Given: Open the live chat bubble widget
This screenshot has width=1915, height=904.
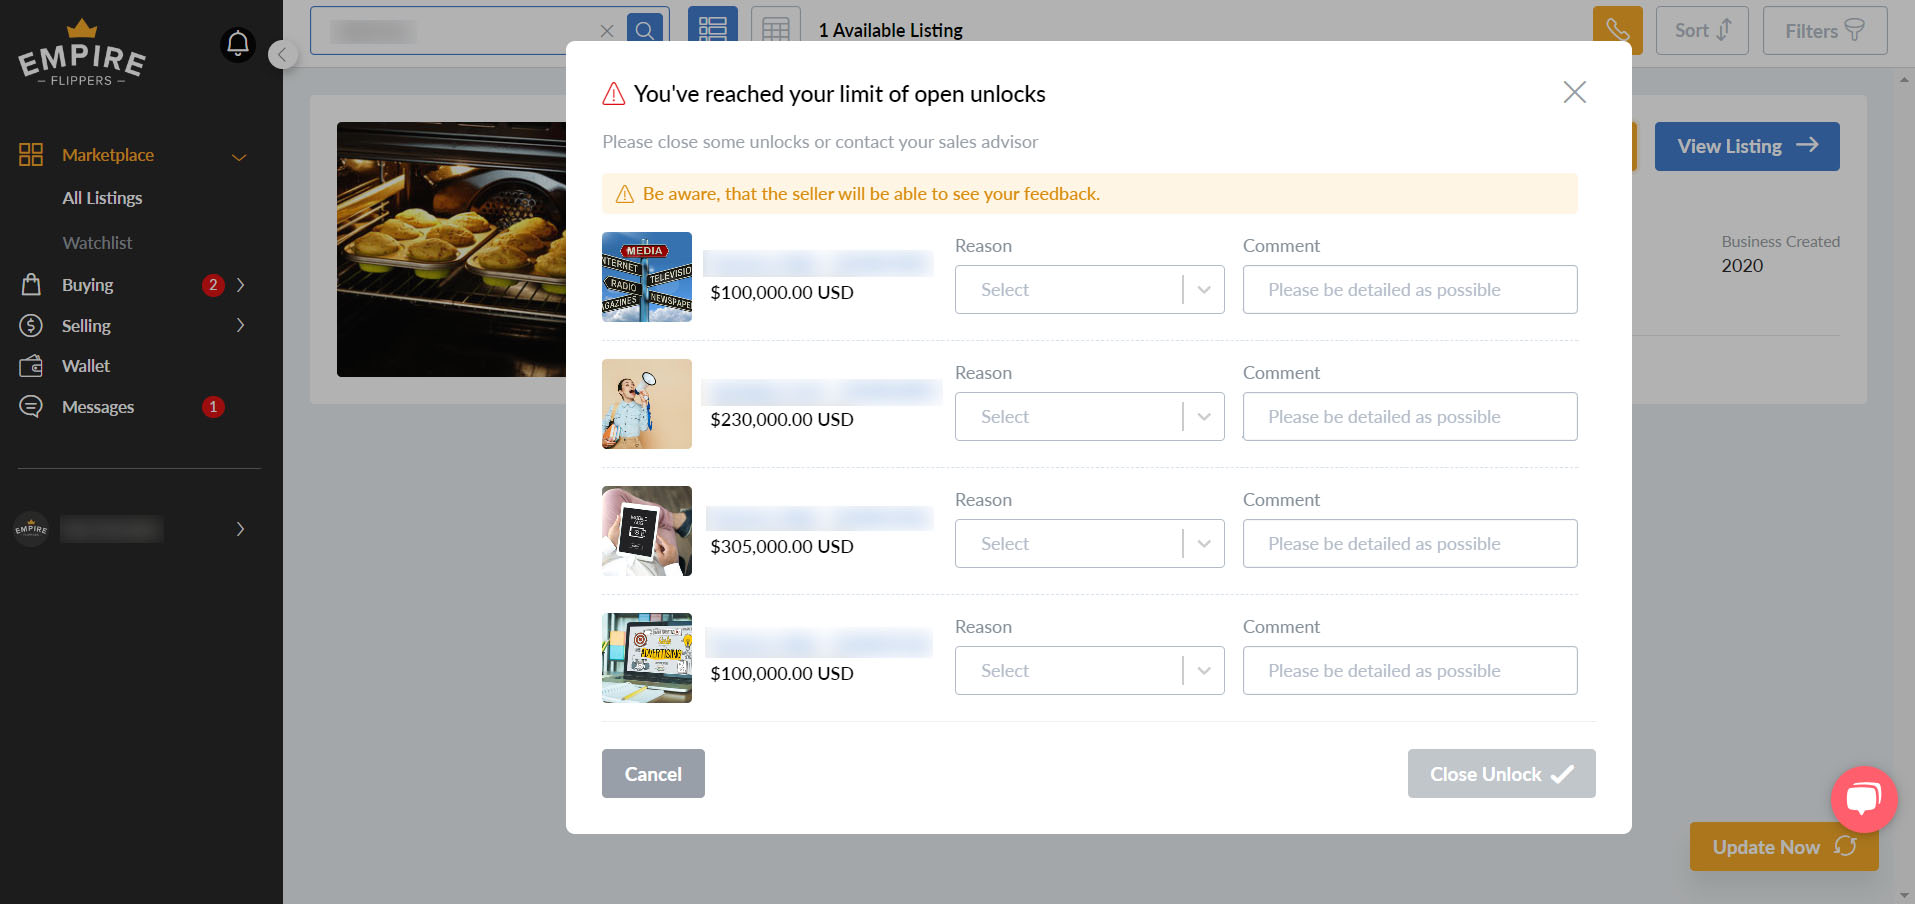Looking at the screenshot, I should (x=1863, y=799).
